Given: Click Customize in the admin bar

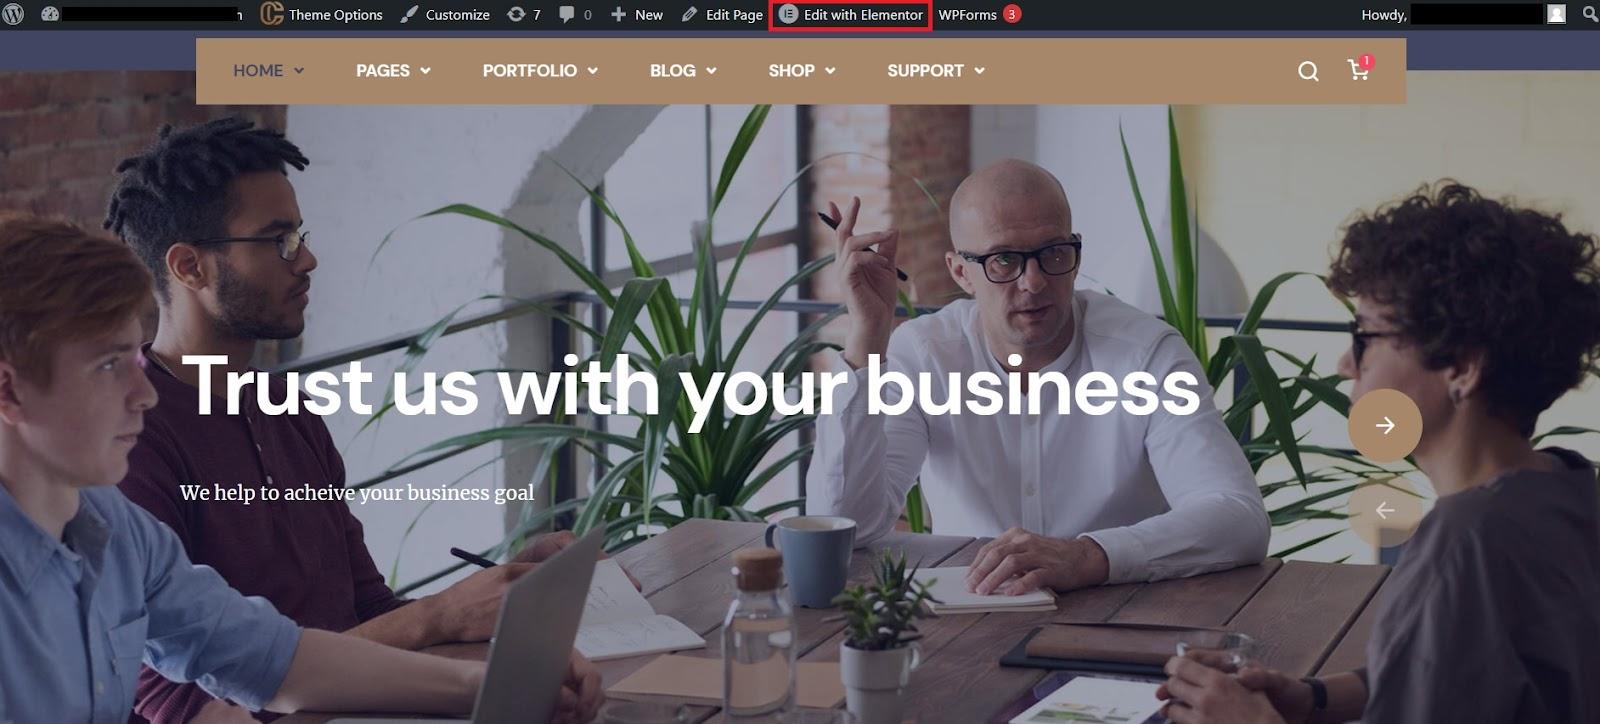Looking at the screenshot, I should tap(445, 14).
